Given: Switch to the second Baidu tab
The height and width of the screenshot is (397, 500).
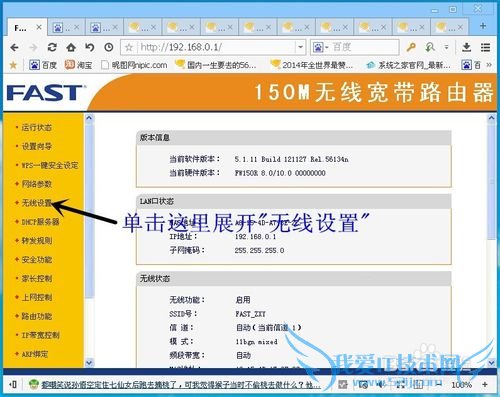Looking at the screenshot, I should click(x=66, y=27).
